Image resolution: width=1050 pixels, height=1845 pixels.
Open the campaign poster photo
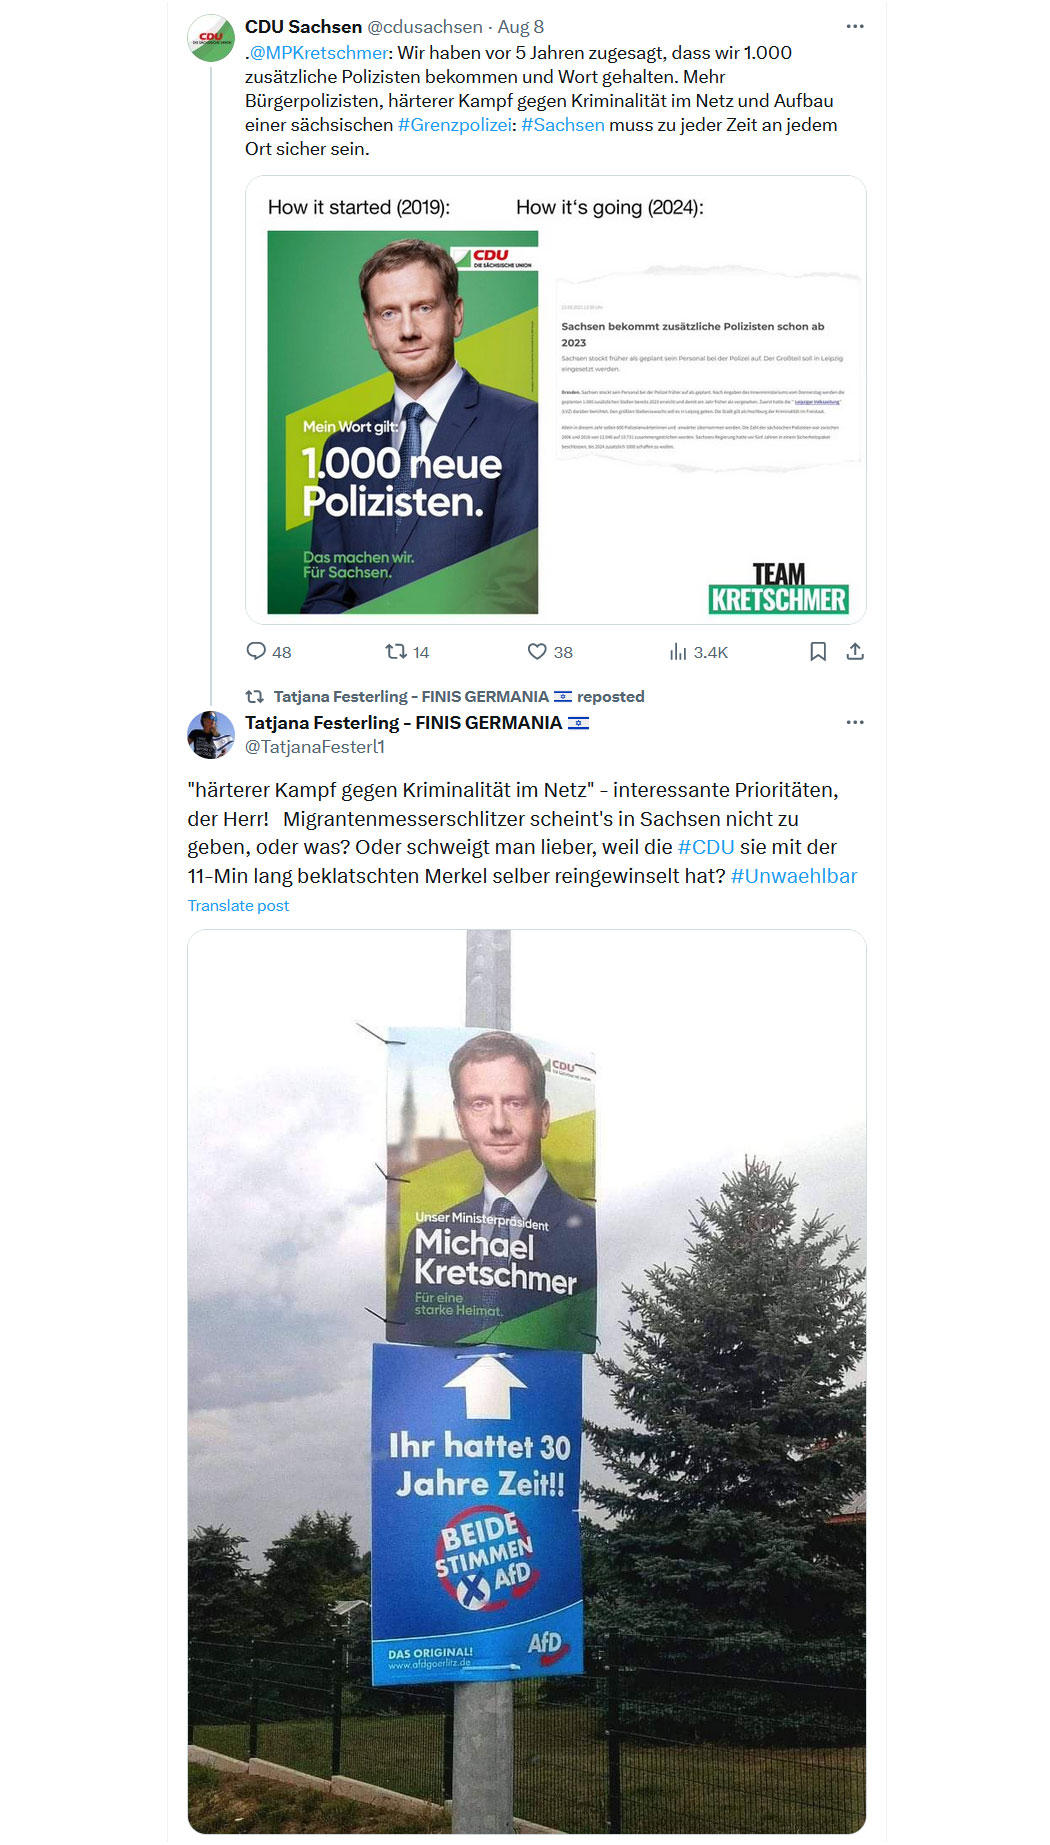527,1381
